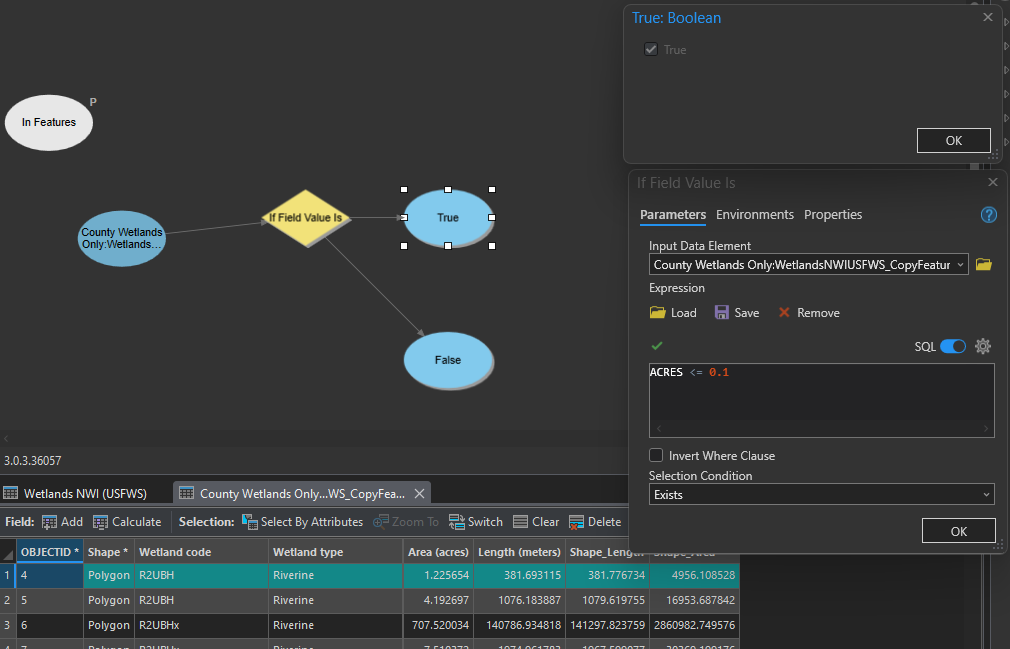Uncheck True in the Boolean dialog
The width and height of the screenshot is (1010, 649).
coord(651,48)
